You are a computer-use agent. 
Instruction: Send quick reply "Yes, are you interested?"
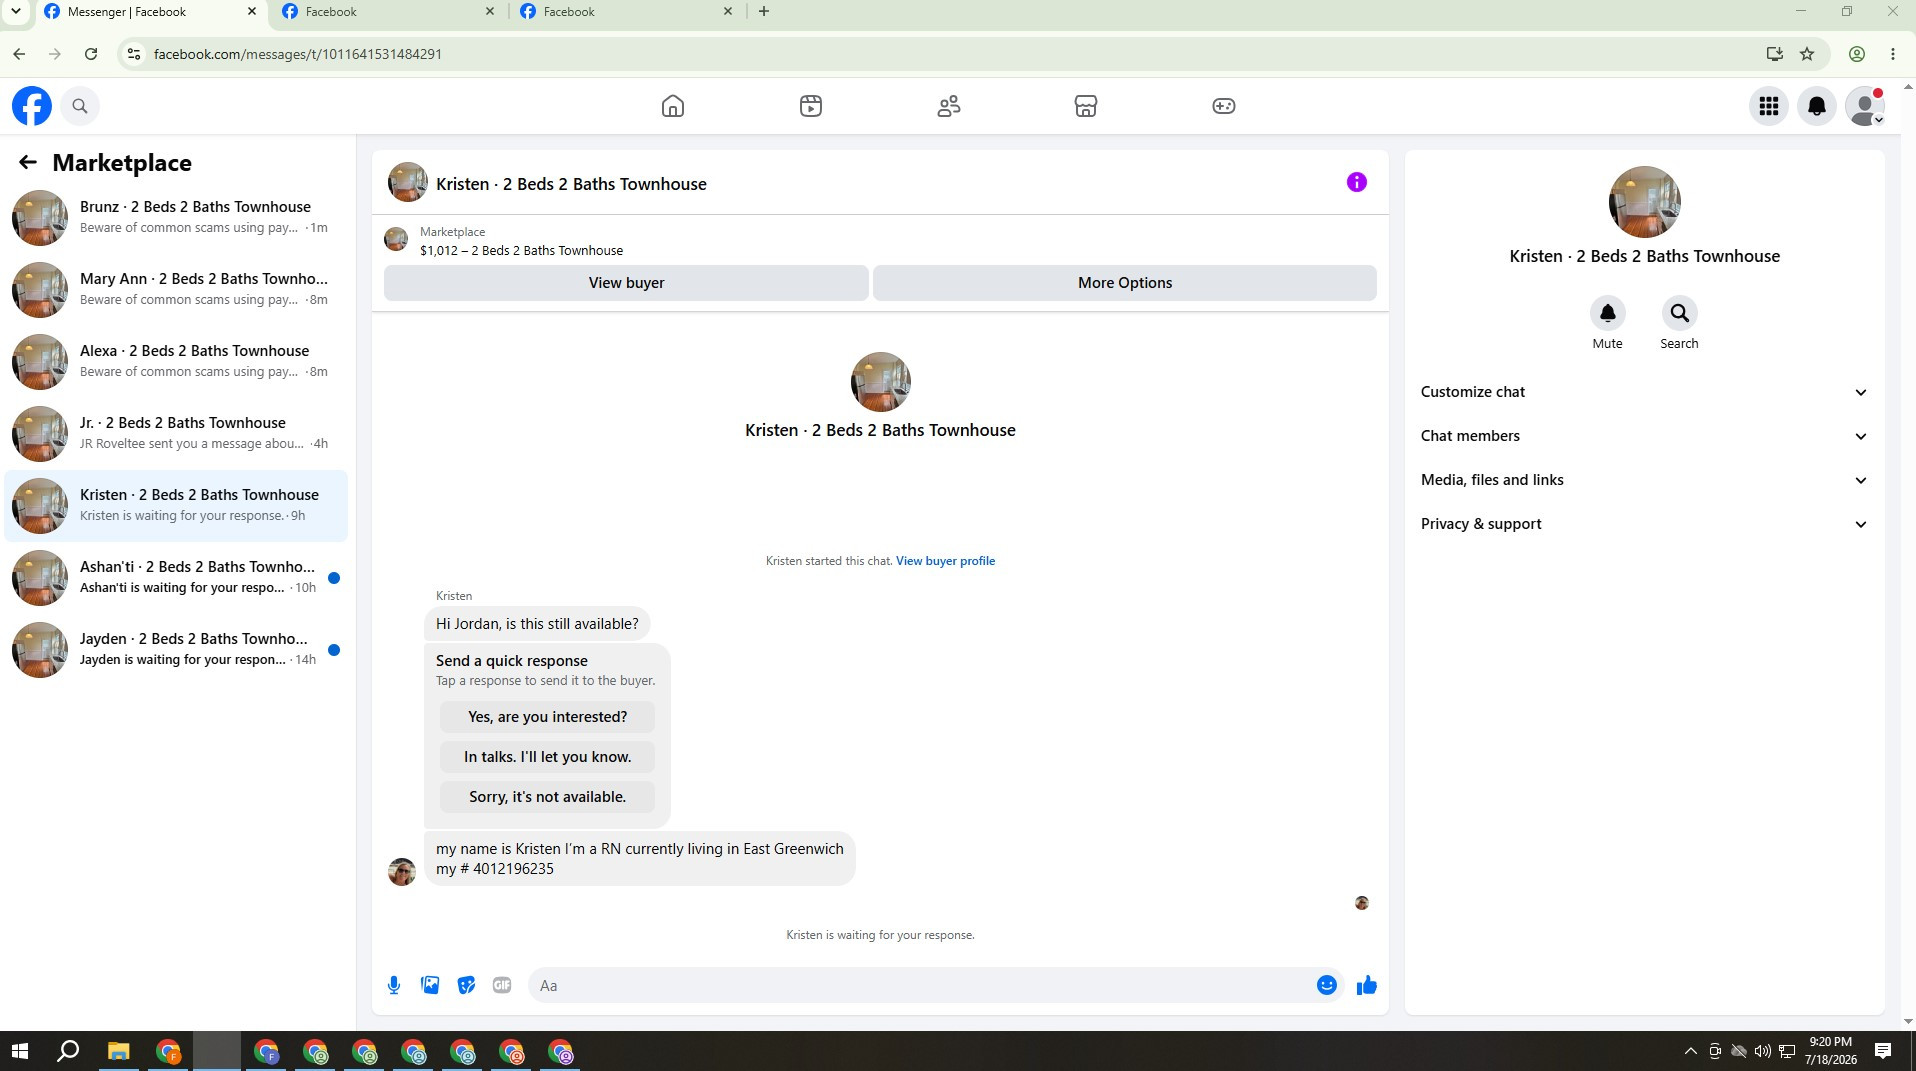tap(547, 717)
